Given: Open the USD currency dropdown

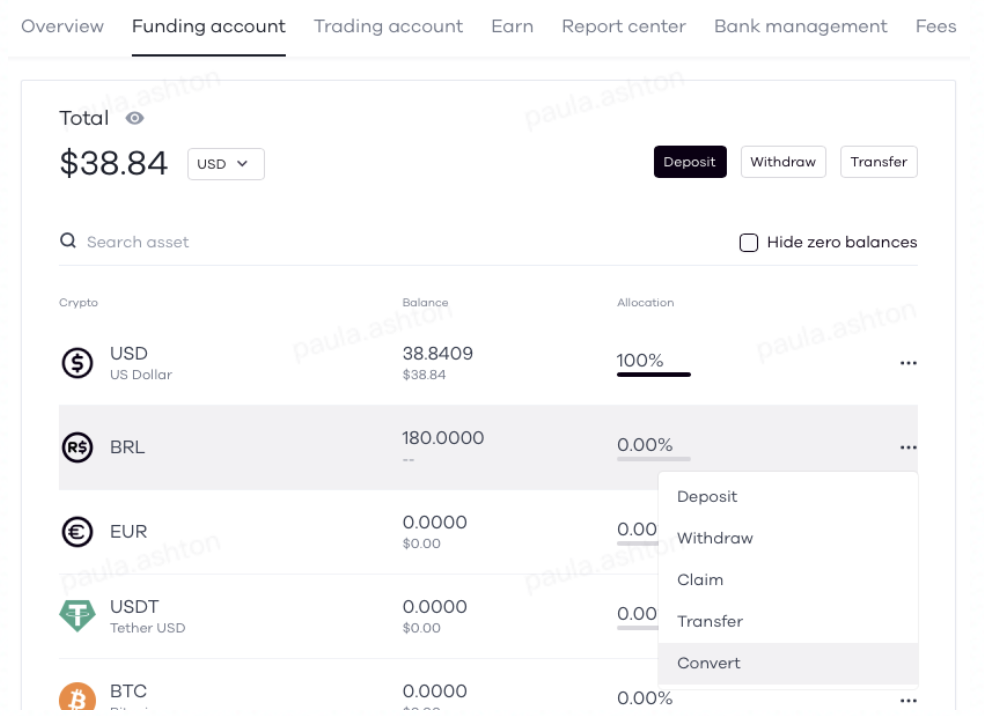Looking at the screenshot, I should point(225,164).
